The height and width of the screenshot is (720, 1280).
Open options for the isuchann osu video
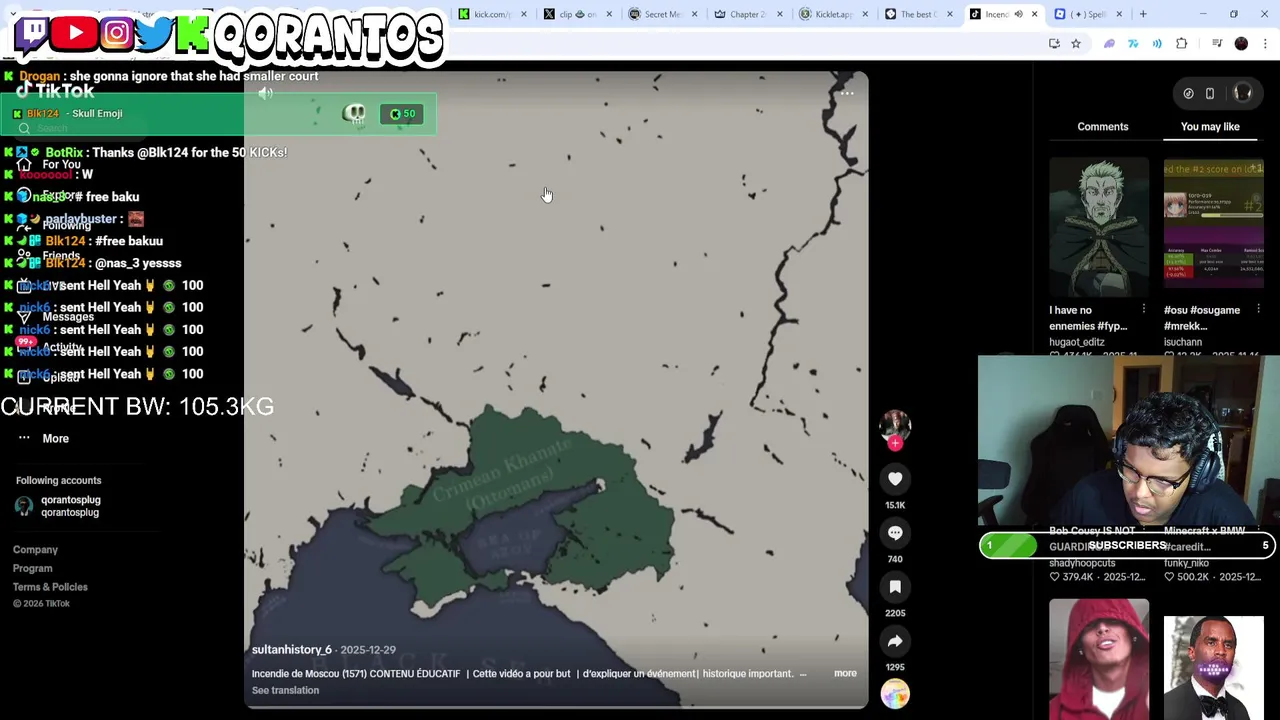[x=1258, y=310]
